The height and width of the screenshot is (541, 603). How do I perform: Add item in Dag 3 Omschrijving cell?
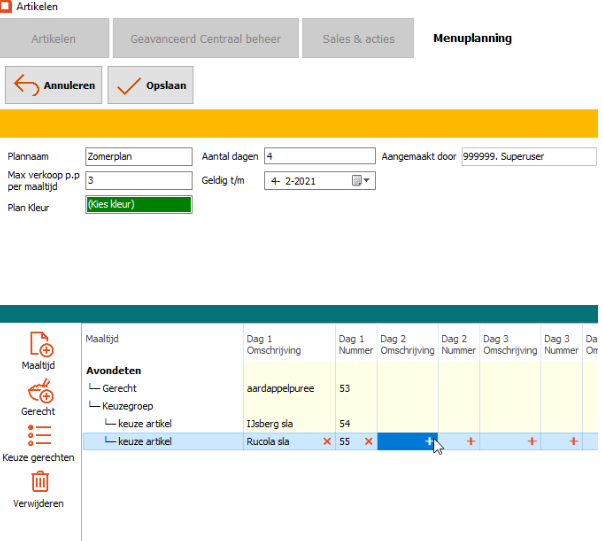(x=531, y=441)
